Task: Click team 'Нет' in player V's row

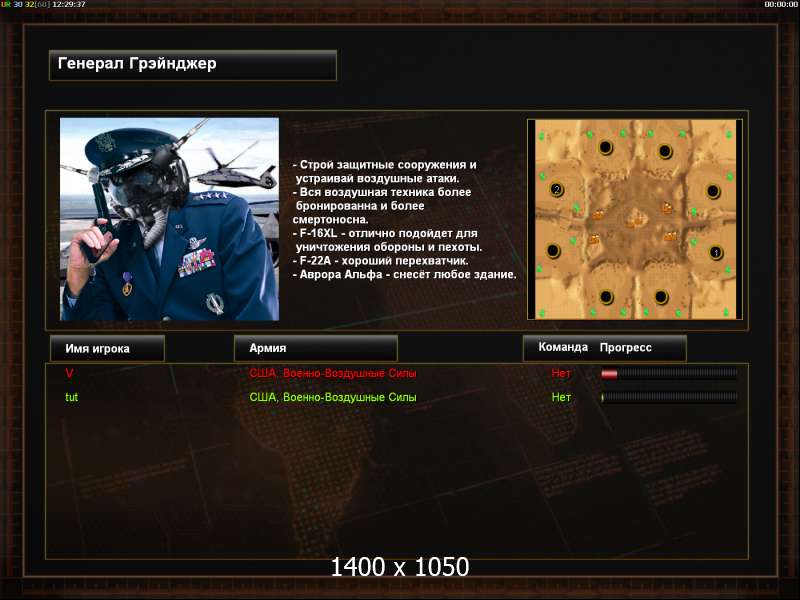Action: coord(561,373)
